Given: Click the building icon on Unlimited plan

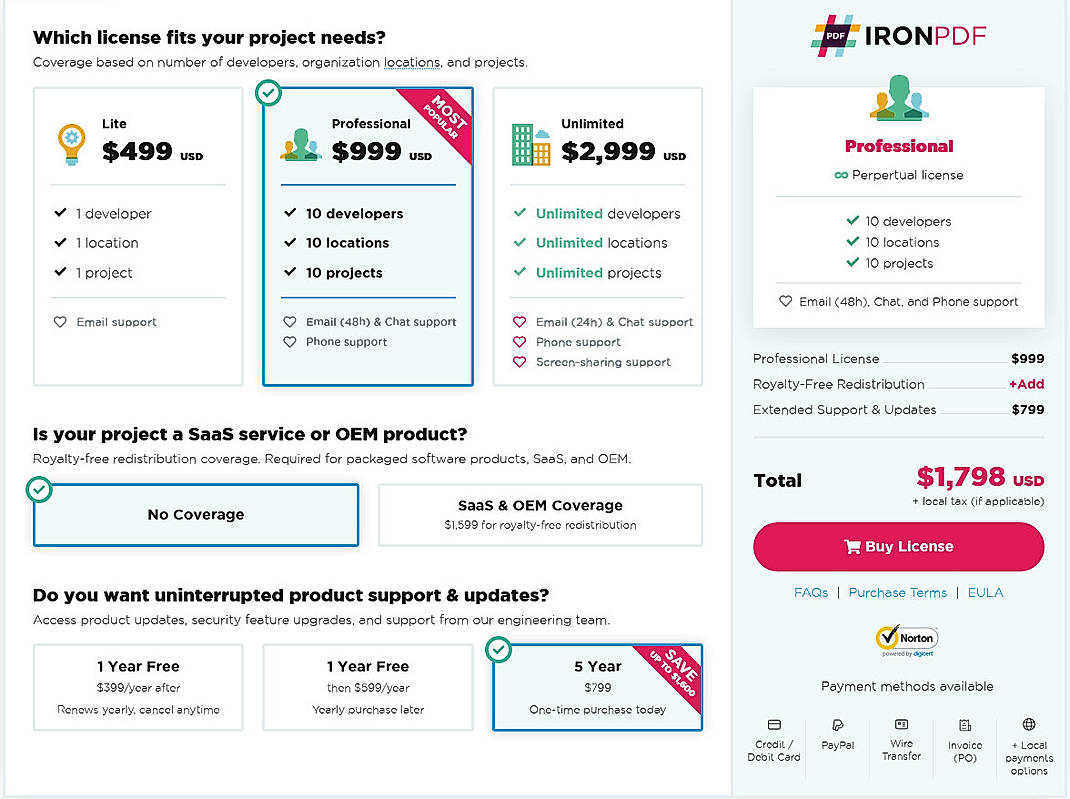Looking at the screenshot, I should point(530,143).
